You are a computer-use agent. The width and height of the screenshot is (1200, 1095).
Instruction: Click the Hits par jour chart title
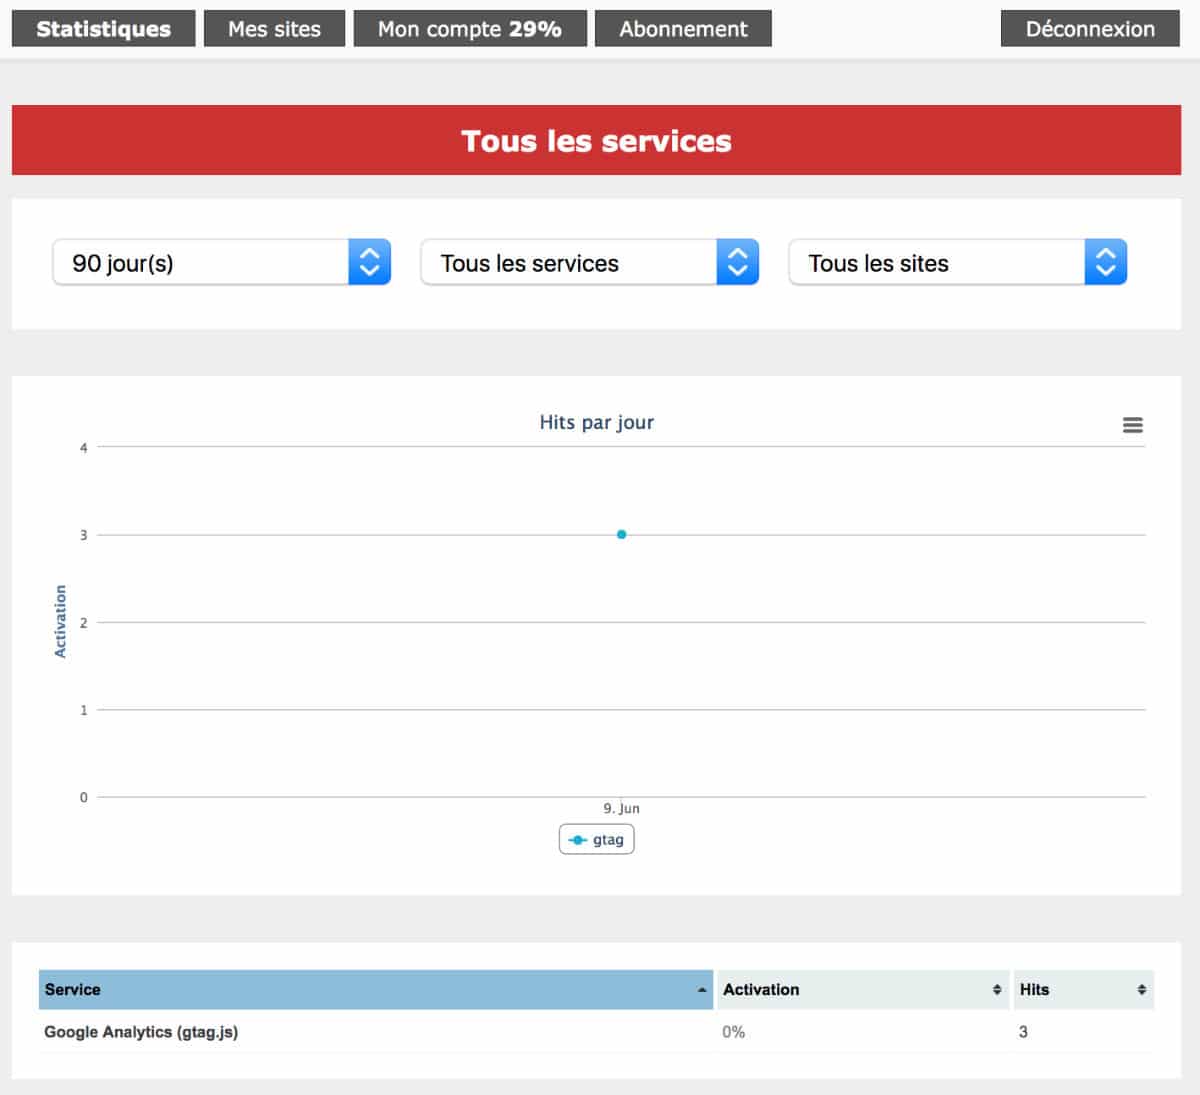point(596,422)
